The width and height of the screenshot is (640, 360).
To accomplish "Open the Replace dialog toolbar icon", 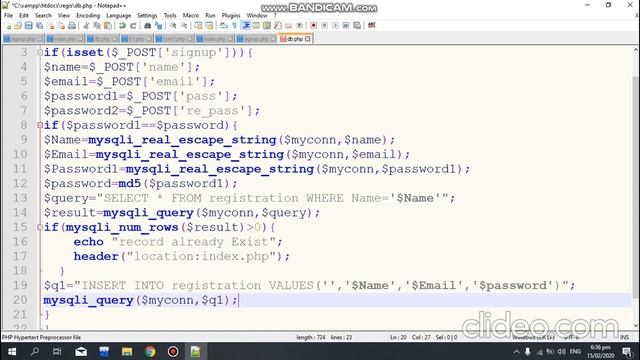I will (x=159, y=25).
